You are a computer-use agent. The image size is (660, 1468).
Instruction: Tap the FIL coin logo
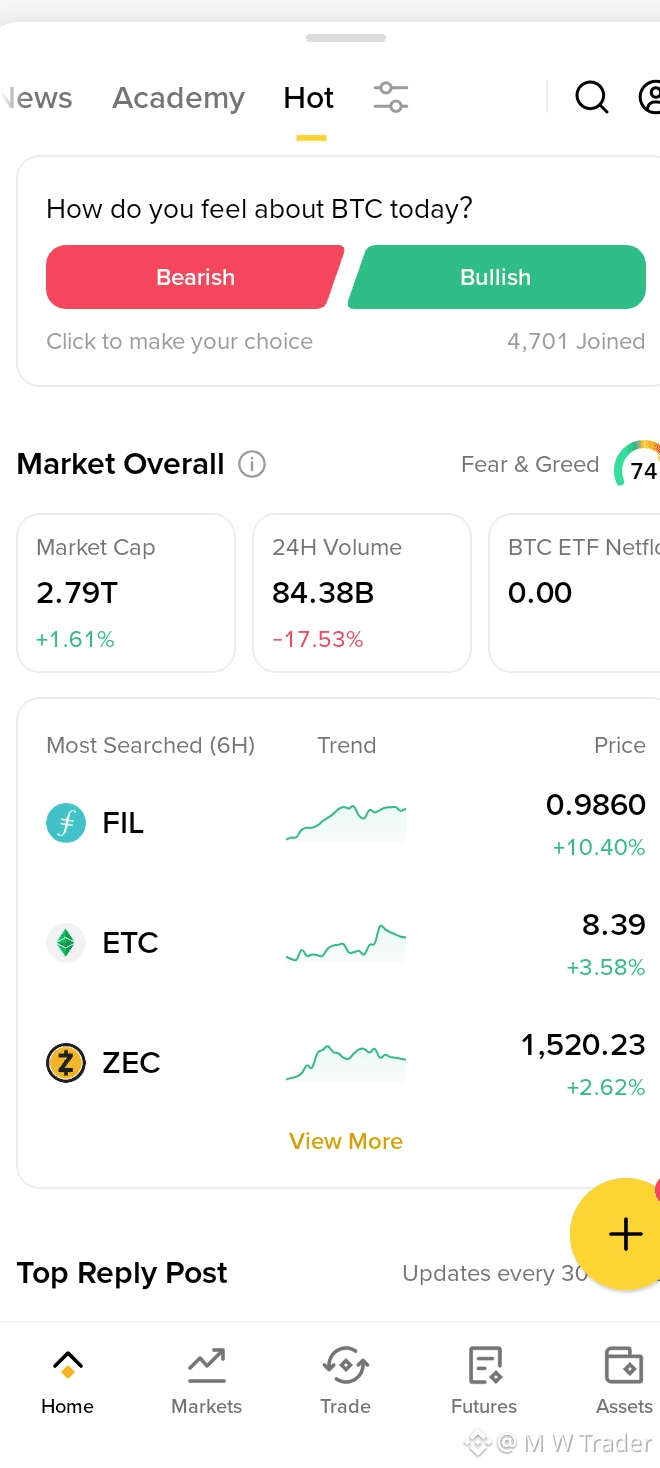[x=66, y=823]
